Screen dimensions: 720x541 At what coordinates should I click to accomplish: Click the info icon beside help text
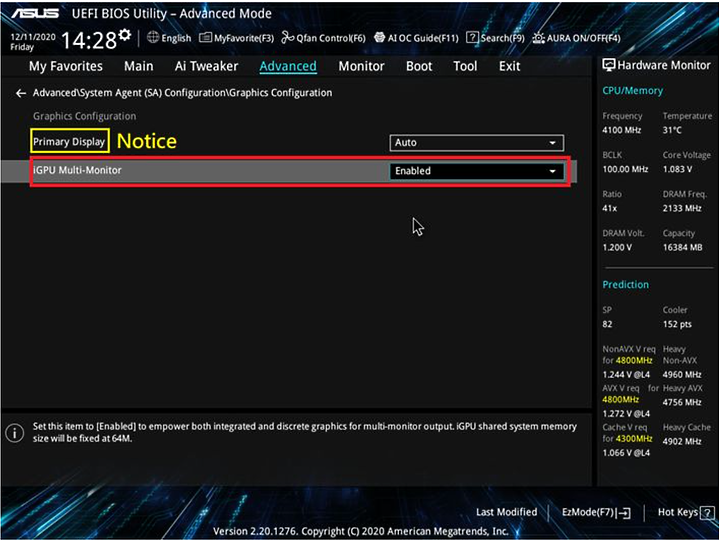click(15, 433)
